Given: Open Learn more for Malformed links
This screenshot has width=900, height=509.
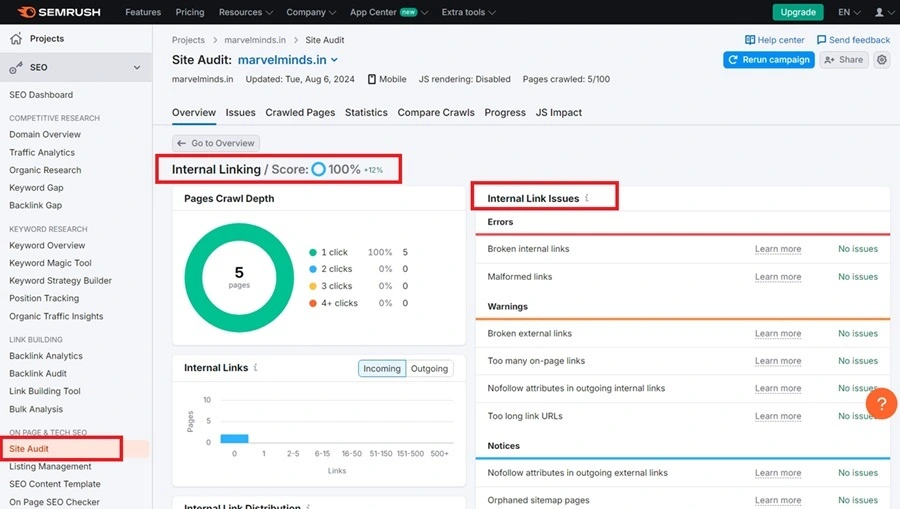Looking at the screenshot, I should (778, 277).
